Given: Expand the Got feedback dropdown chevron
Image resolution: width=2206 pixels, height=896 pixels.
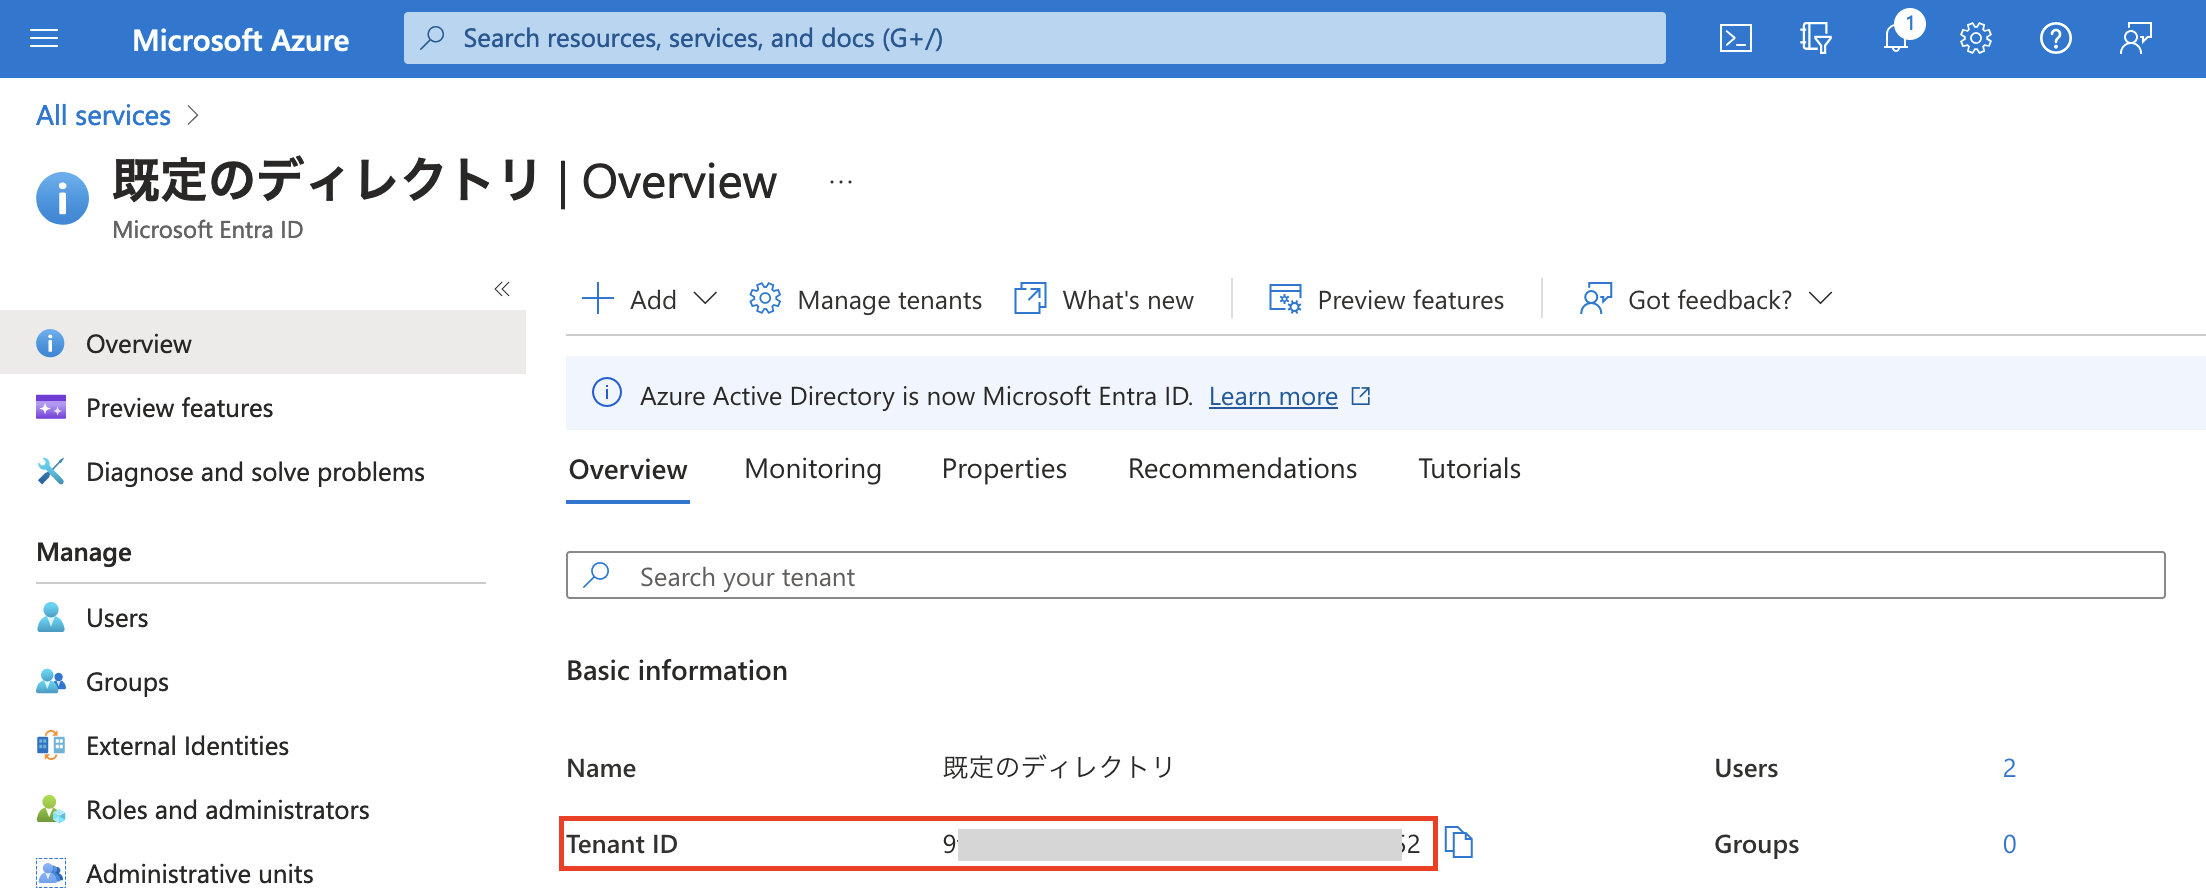Looking at the screenshot, I should coord(1820,299).
